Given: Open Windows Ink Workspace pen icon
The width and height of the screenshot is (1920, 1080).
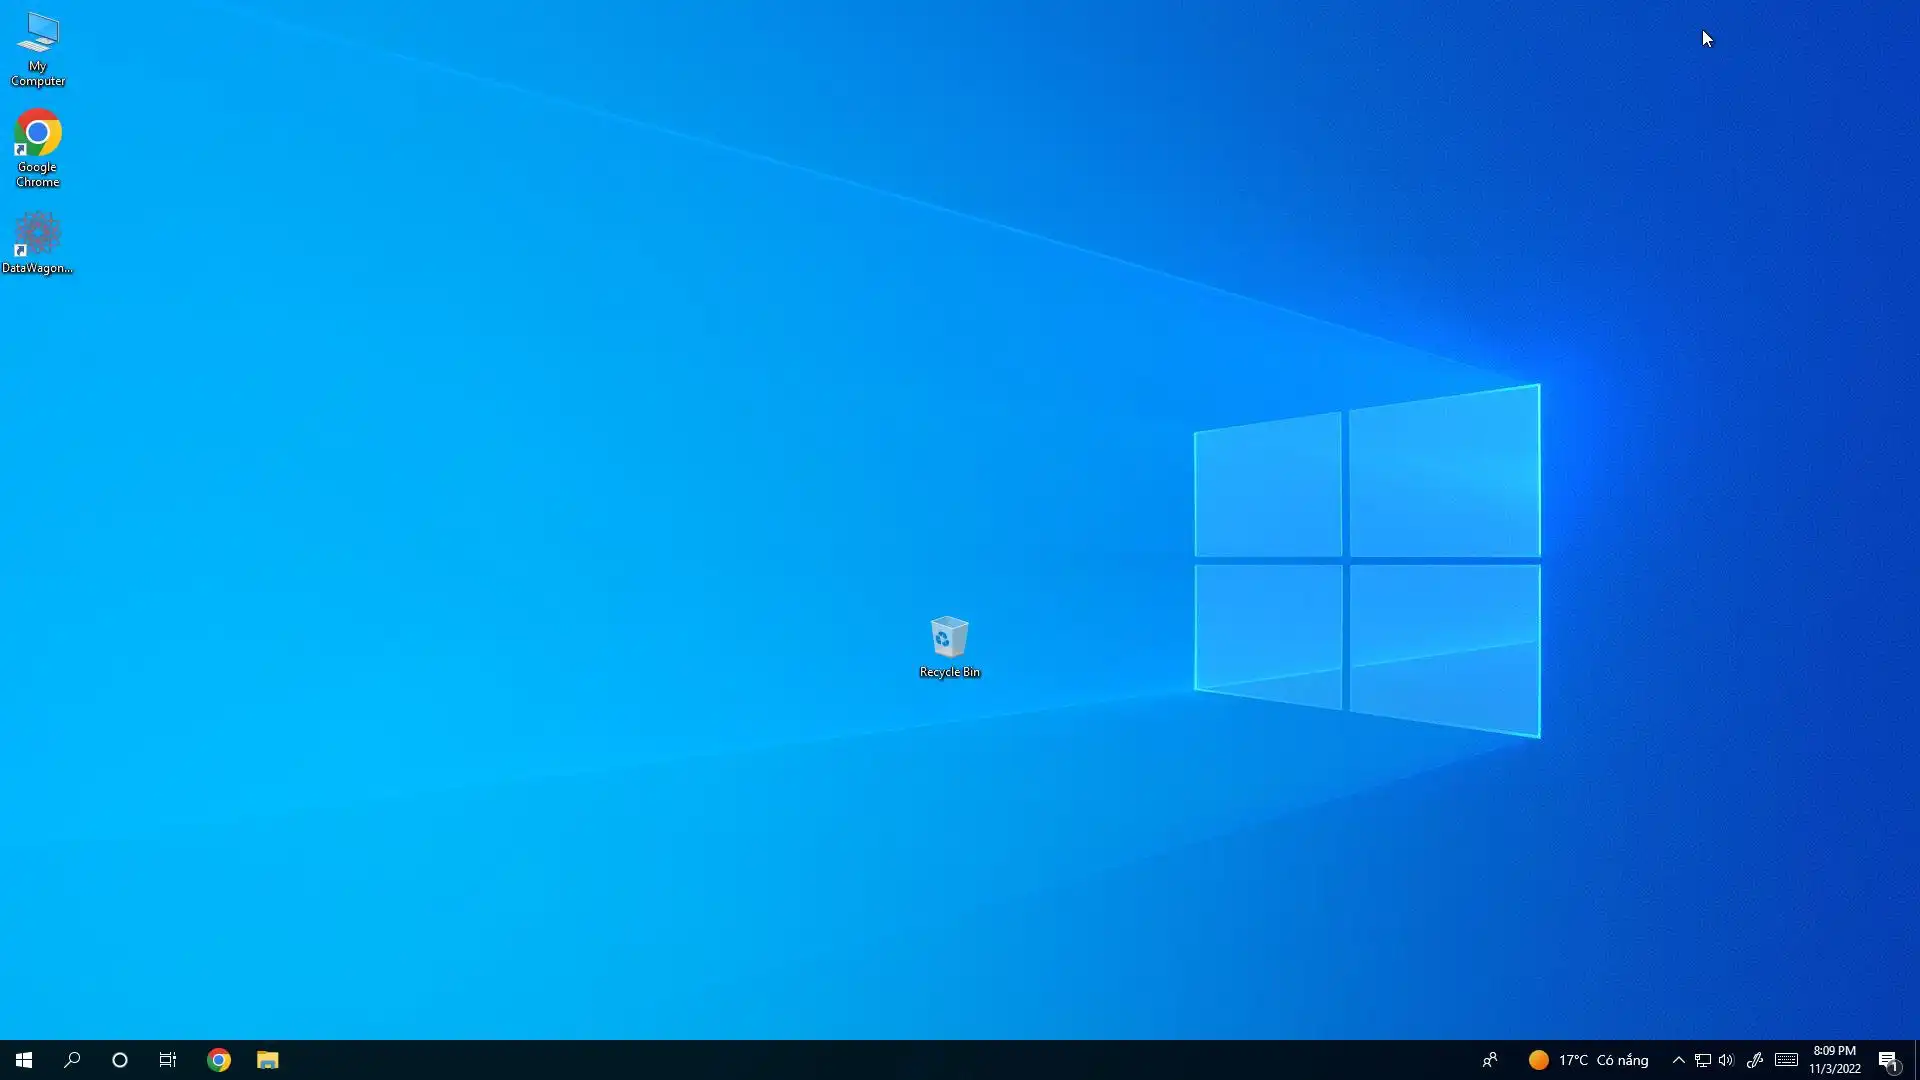Looking at the screenshot, I should click(1755, 1060).
